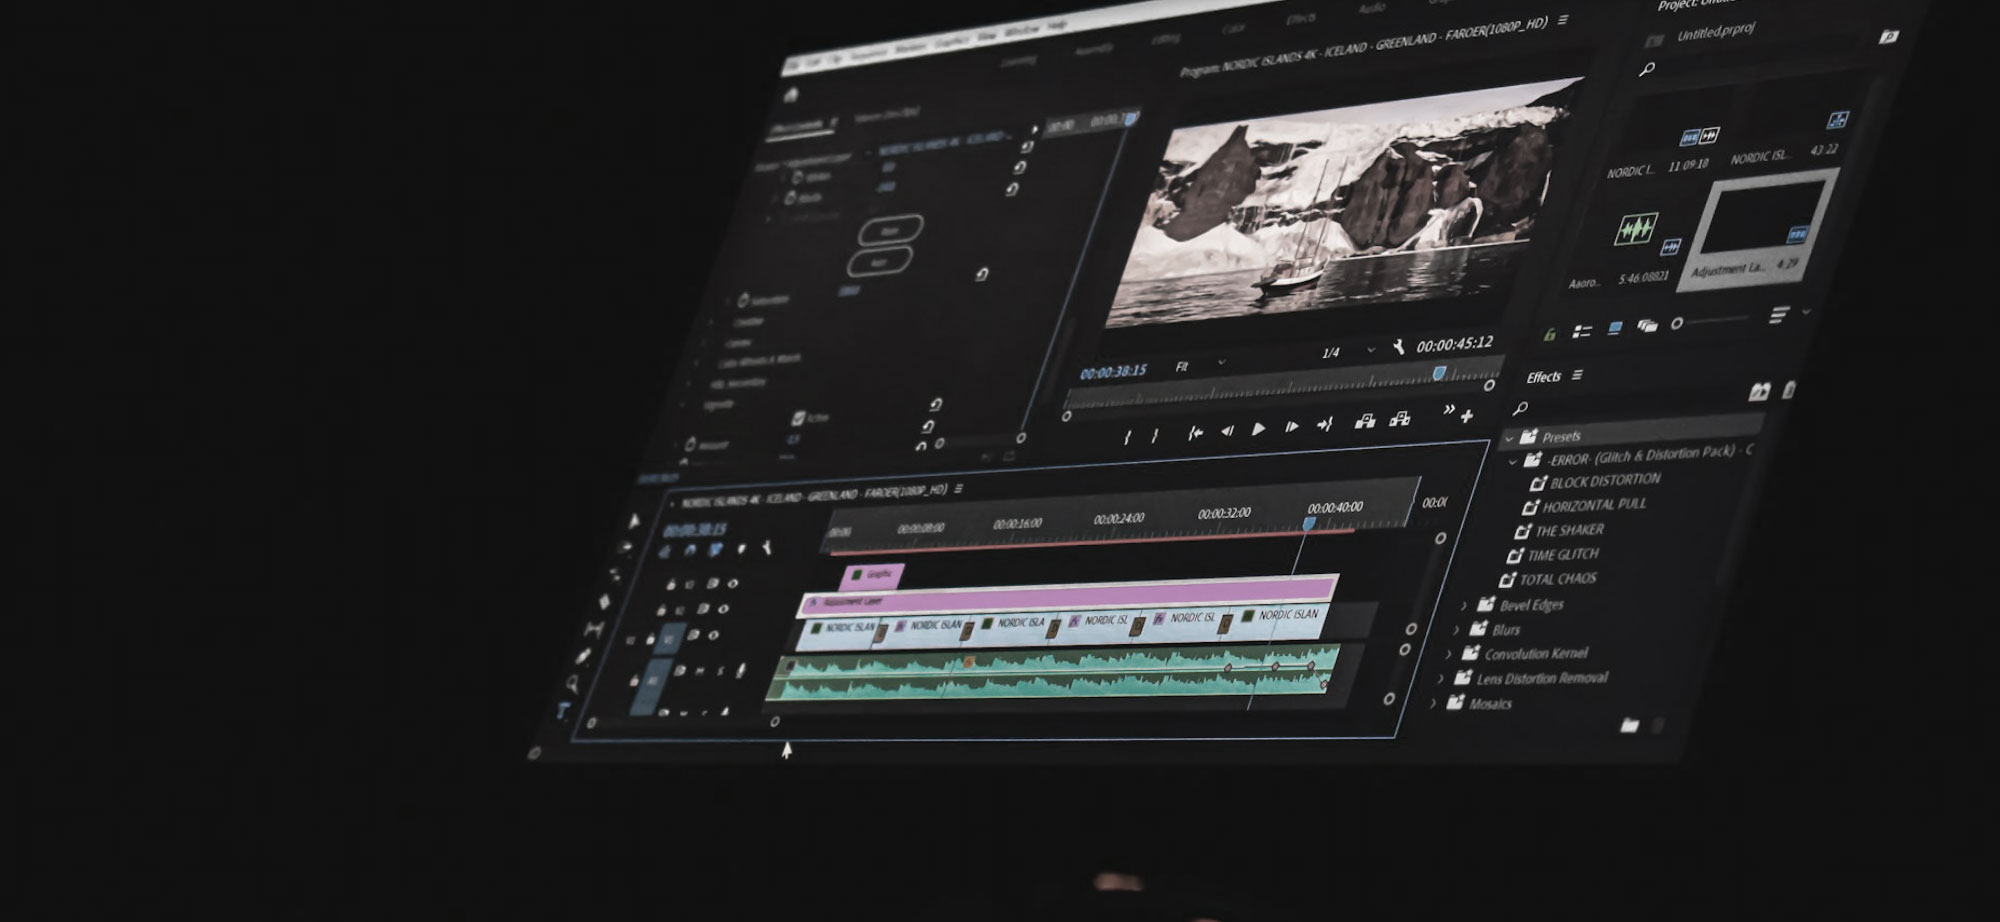This screenshot has height=922, width=2000.
Task: Expand the Lens Distortion Removal folder
Action: coord(1441,680)
